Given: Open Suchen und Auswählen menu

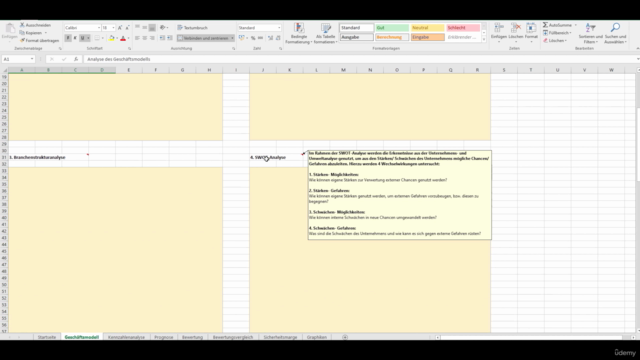Looking at the screenshot, I should [x=615, y=33].
